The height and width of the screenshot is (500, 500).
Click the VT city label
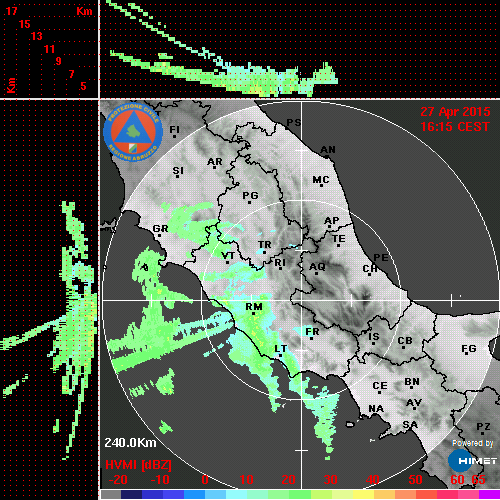[x=228, y=256]
